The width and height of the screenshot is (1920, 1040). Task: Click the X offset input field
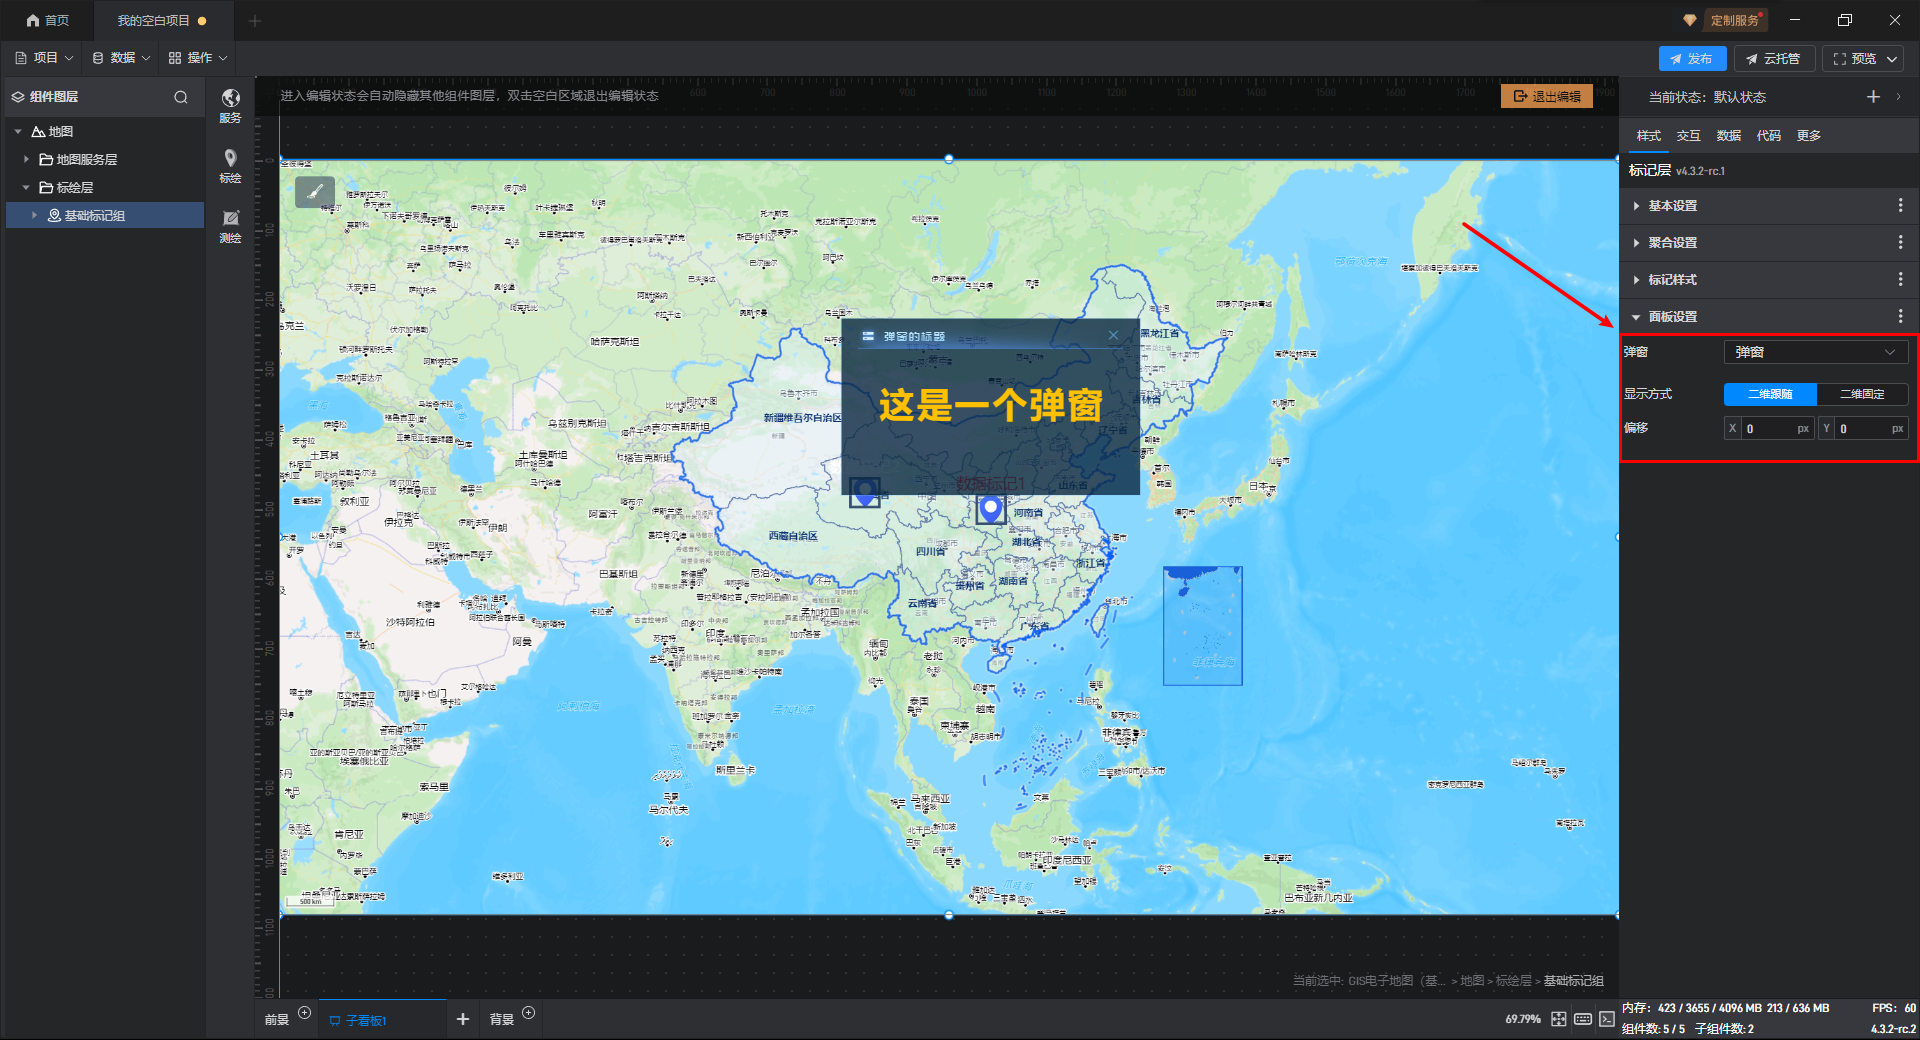click(x=1769, y=429)
